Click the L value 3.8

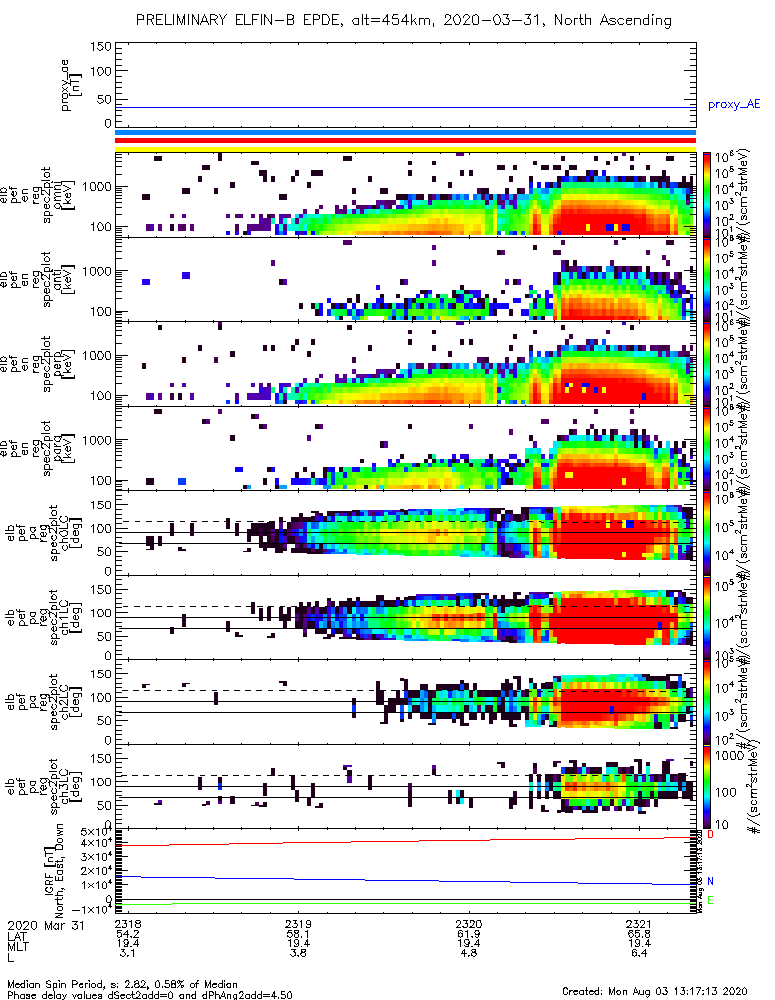point(298,953)
